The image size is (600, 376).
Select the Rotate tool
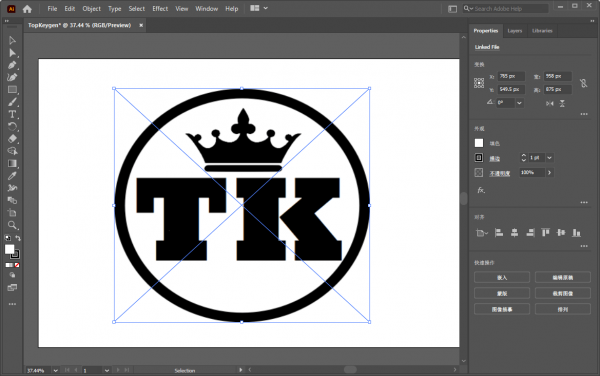tap(12, 127)
